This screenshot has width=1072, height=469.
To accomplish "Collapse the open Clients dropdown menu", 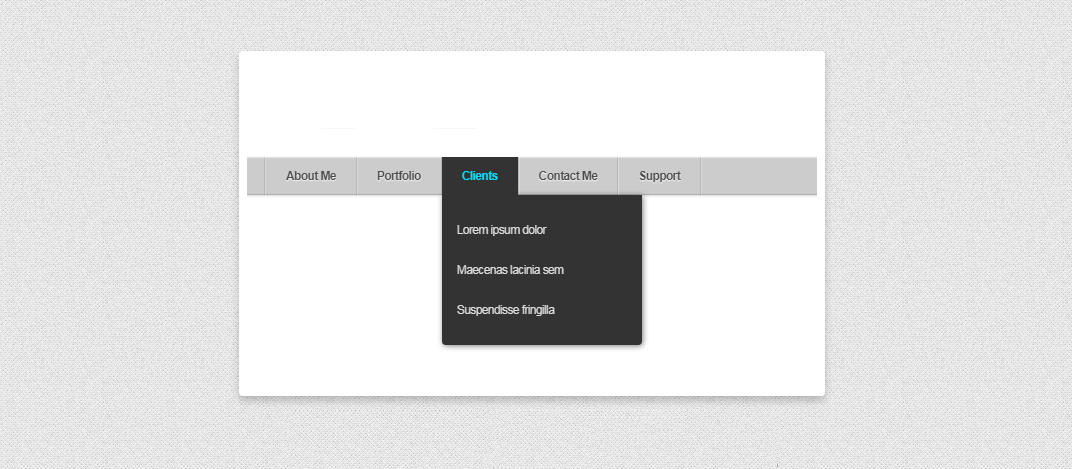I will point(480,176).
